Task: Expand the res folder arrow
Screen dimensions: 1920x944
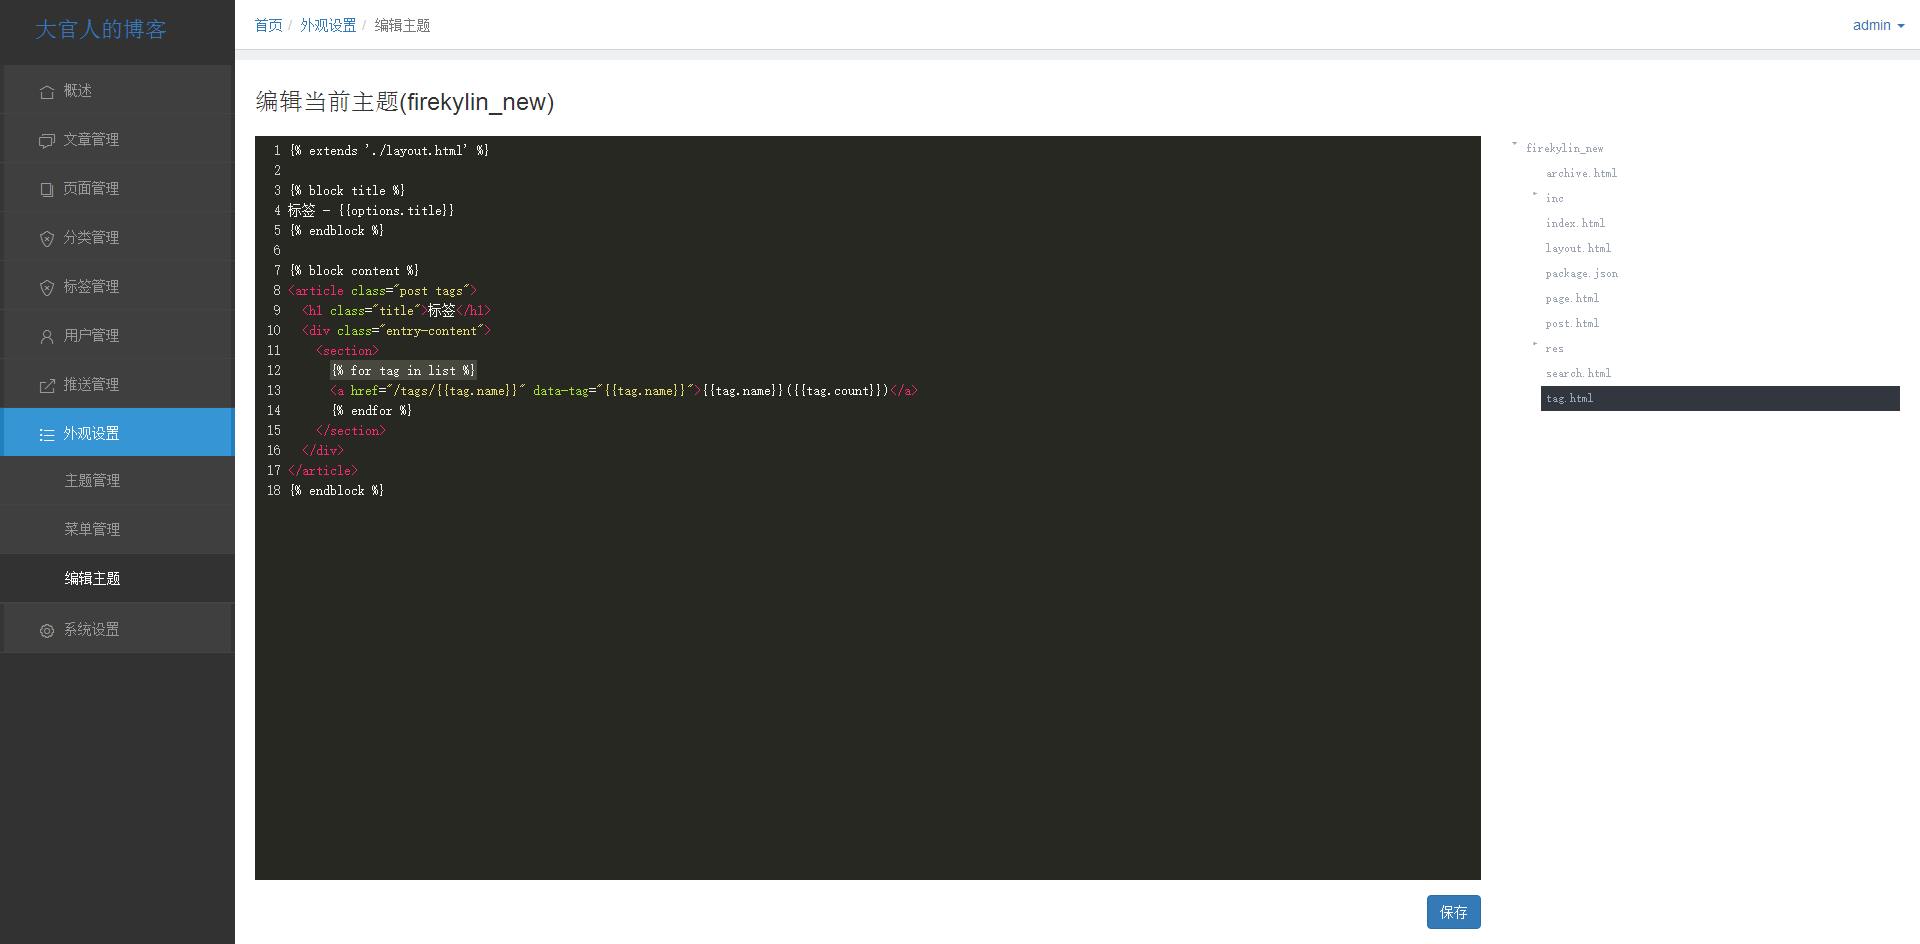Action: click(x=1535, y=345)
